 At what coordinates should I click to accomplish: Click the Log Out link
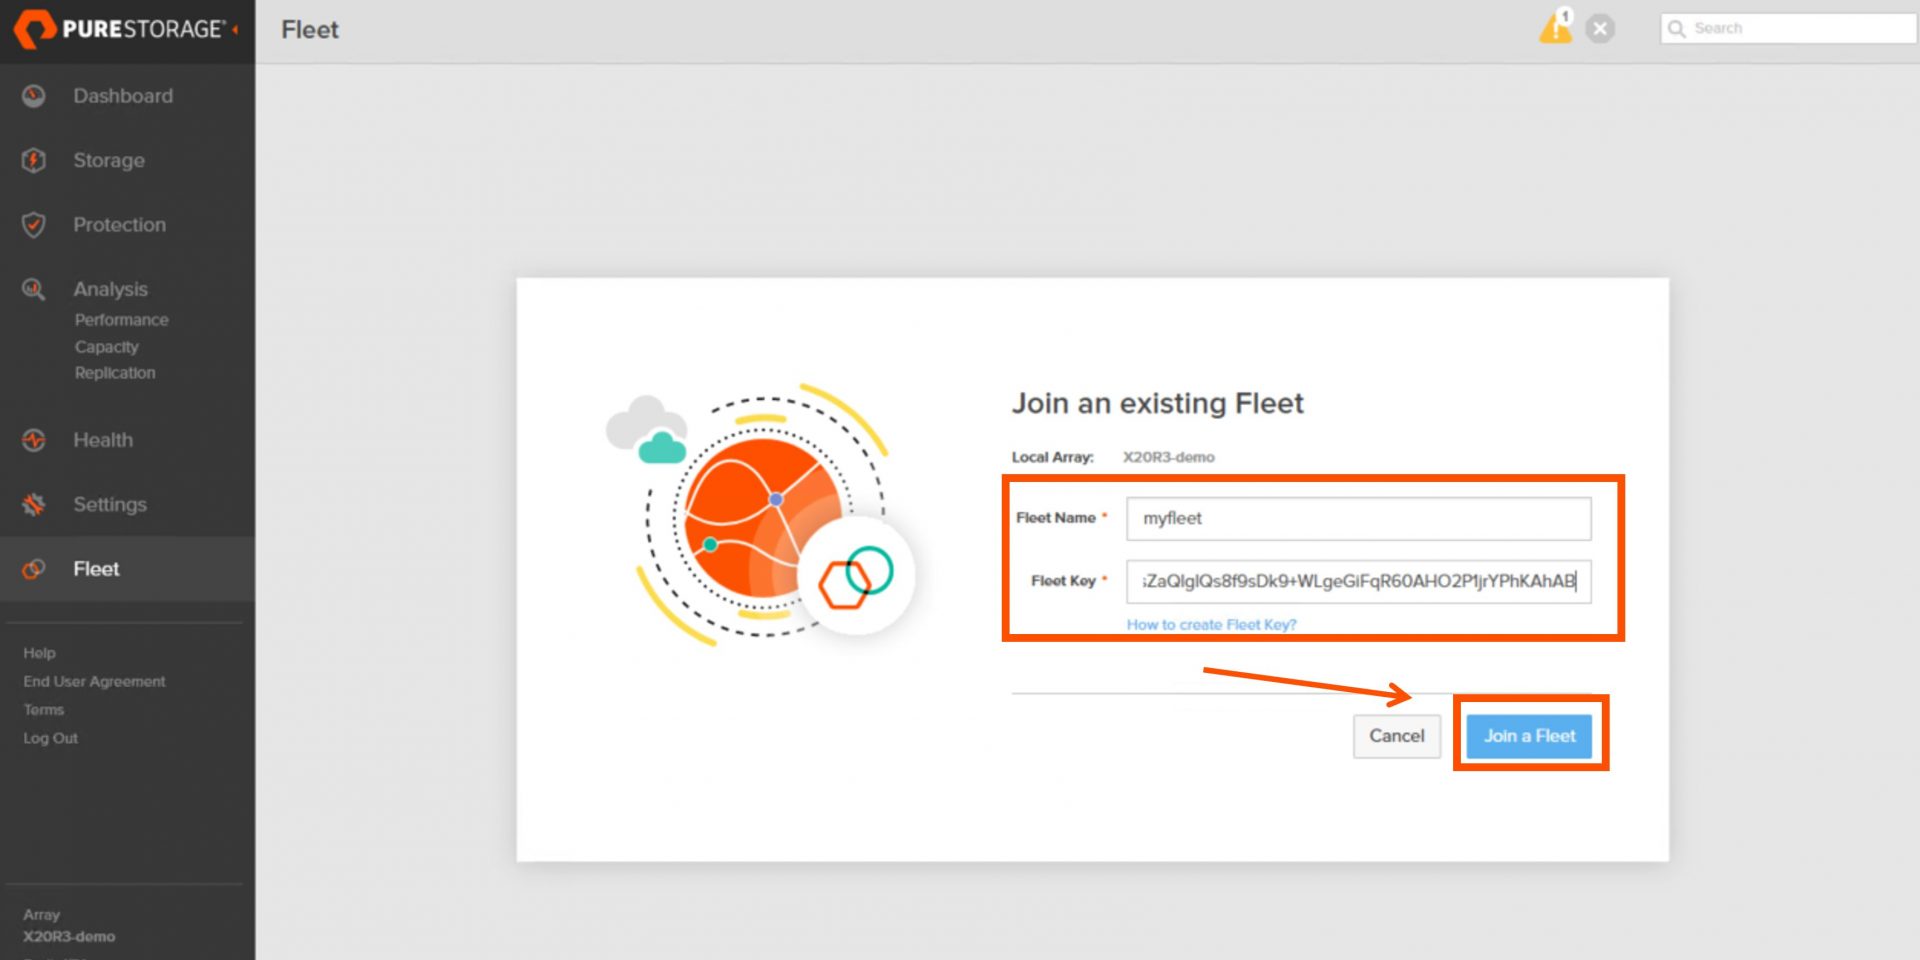click(x=51, y=738)
